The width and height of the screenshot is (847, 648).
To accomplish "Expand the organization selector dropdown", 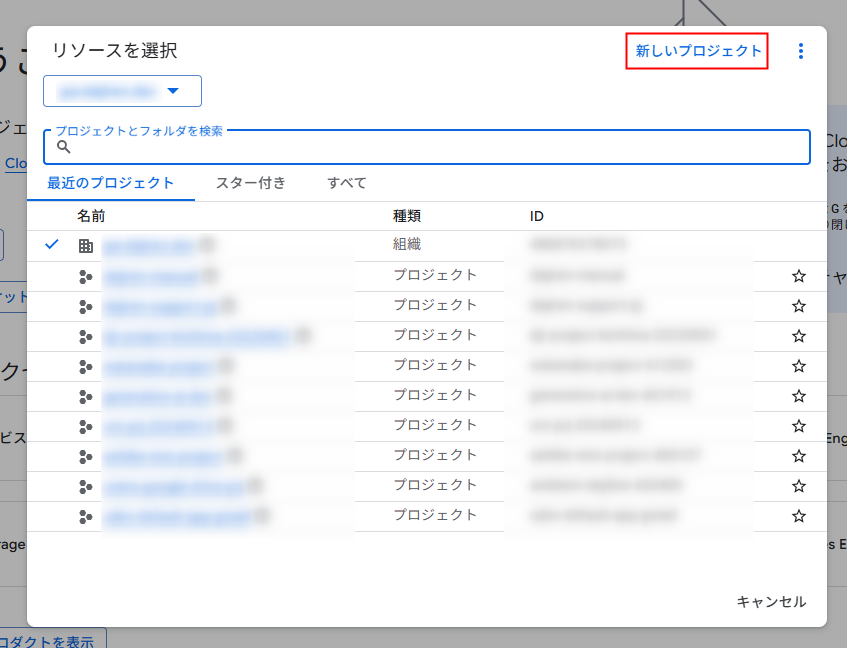I will point(122,91).
